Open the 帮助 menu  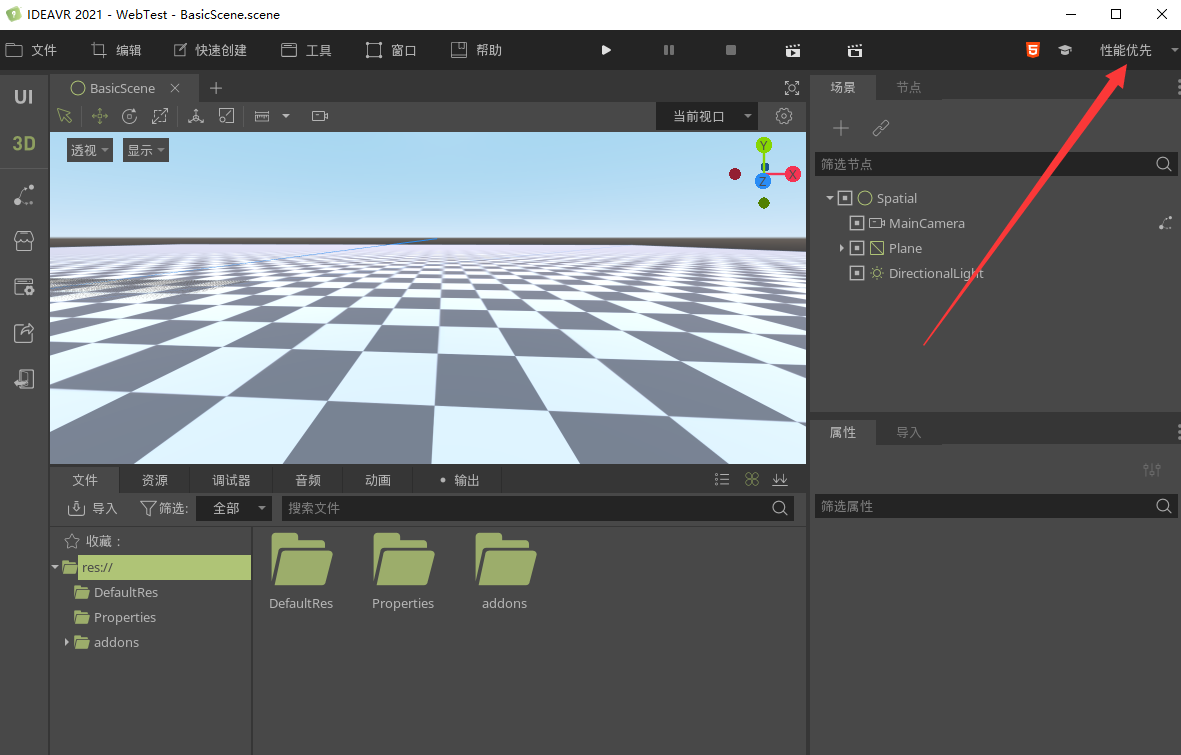(x=476, y=50)
